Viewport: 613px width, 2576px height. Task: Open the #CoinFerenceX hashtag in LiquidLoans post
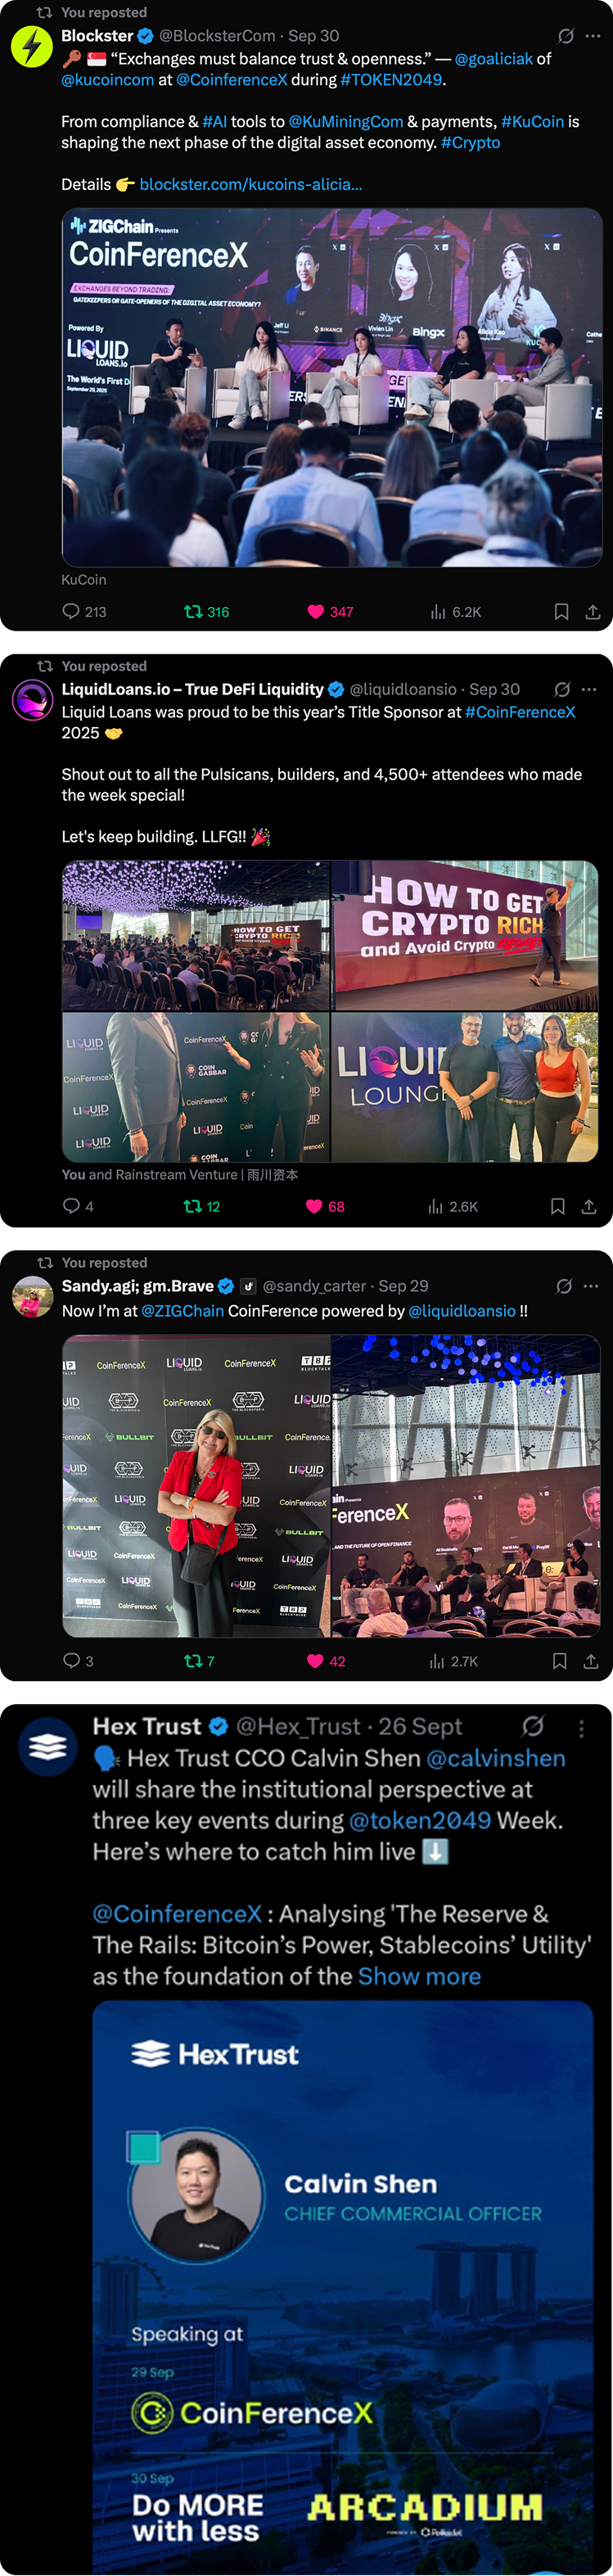point(520,712)
